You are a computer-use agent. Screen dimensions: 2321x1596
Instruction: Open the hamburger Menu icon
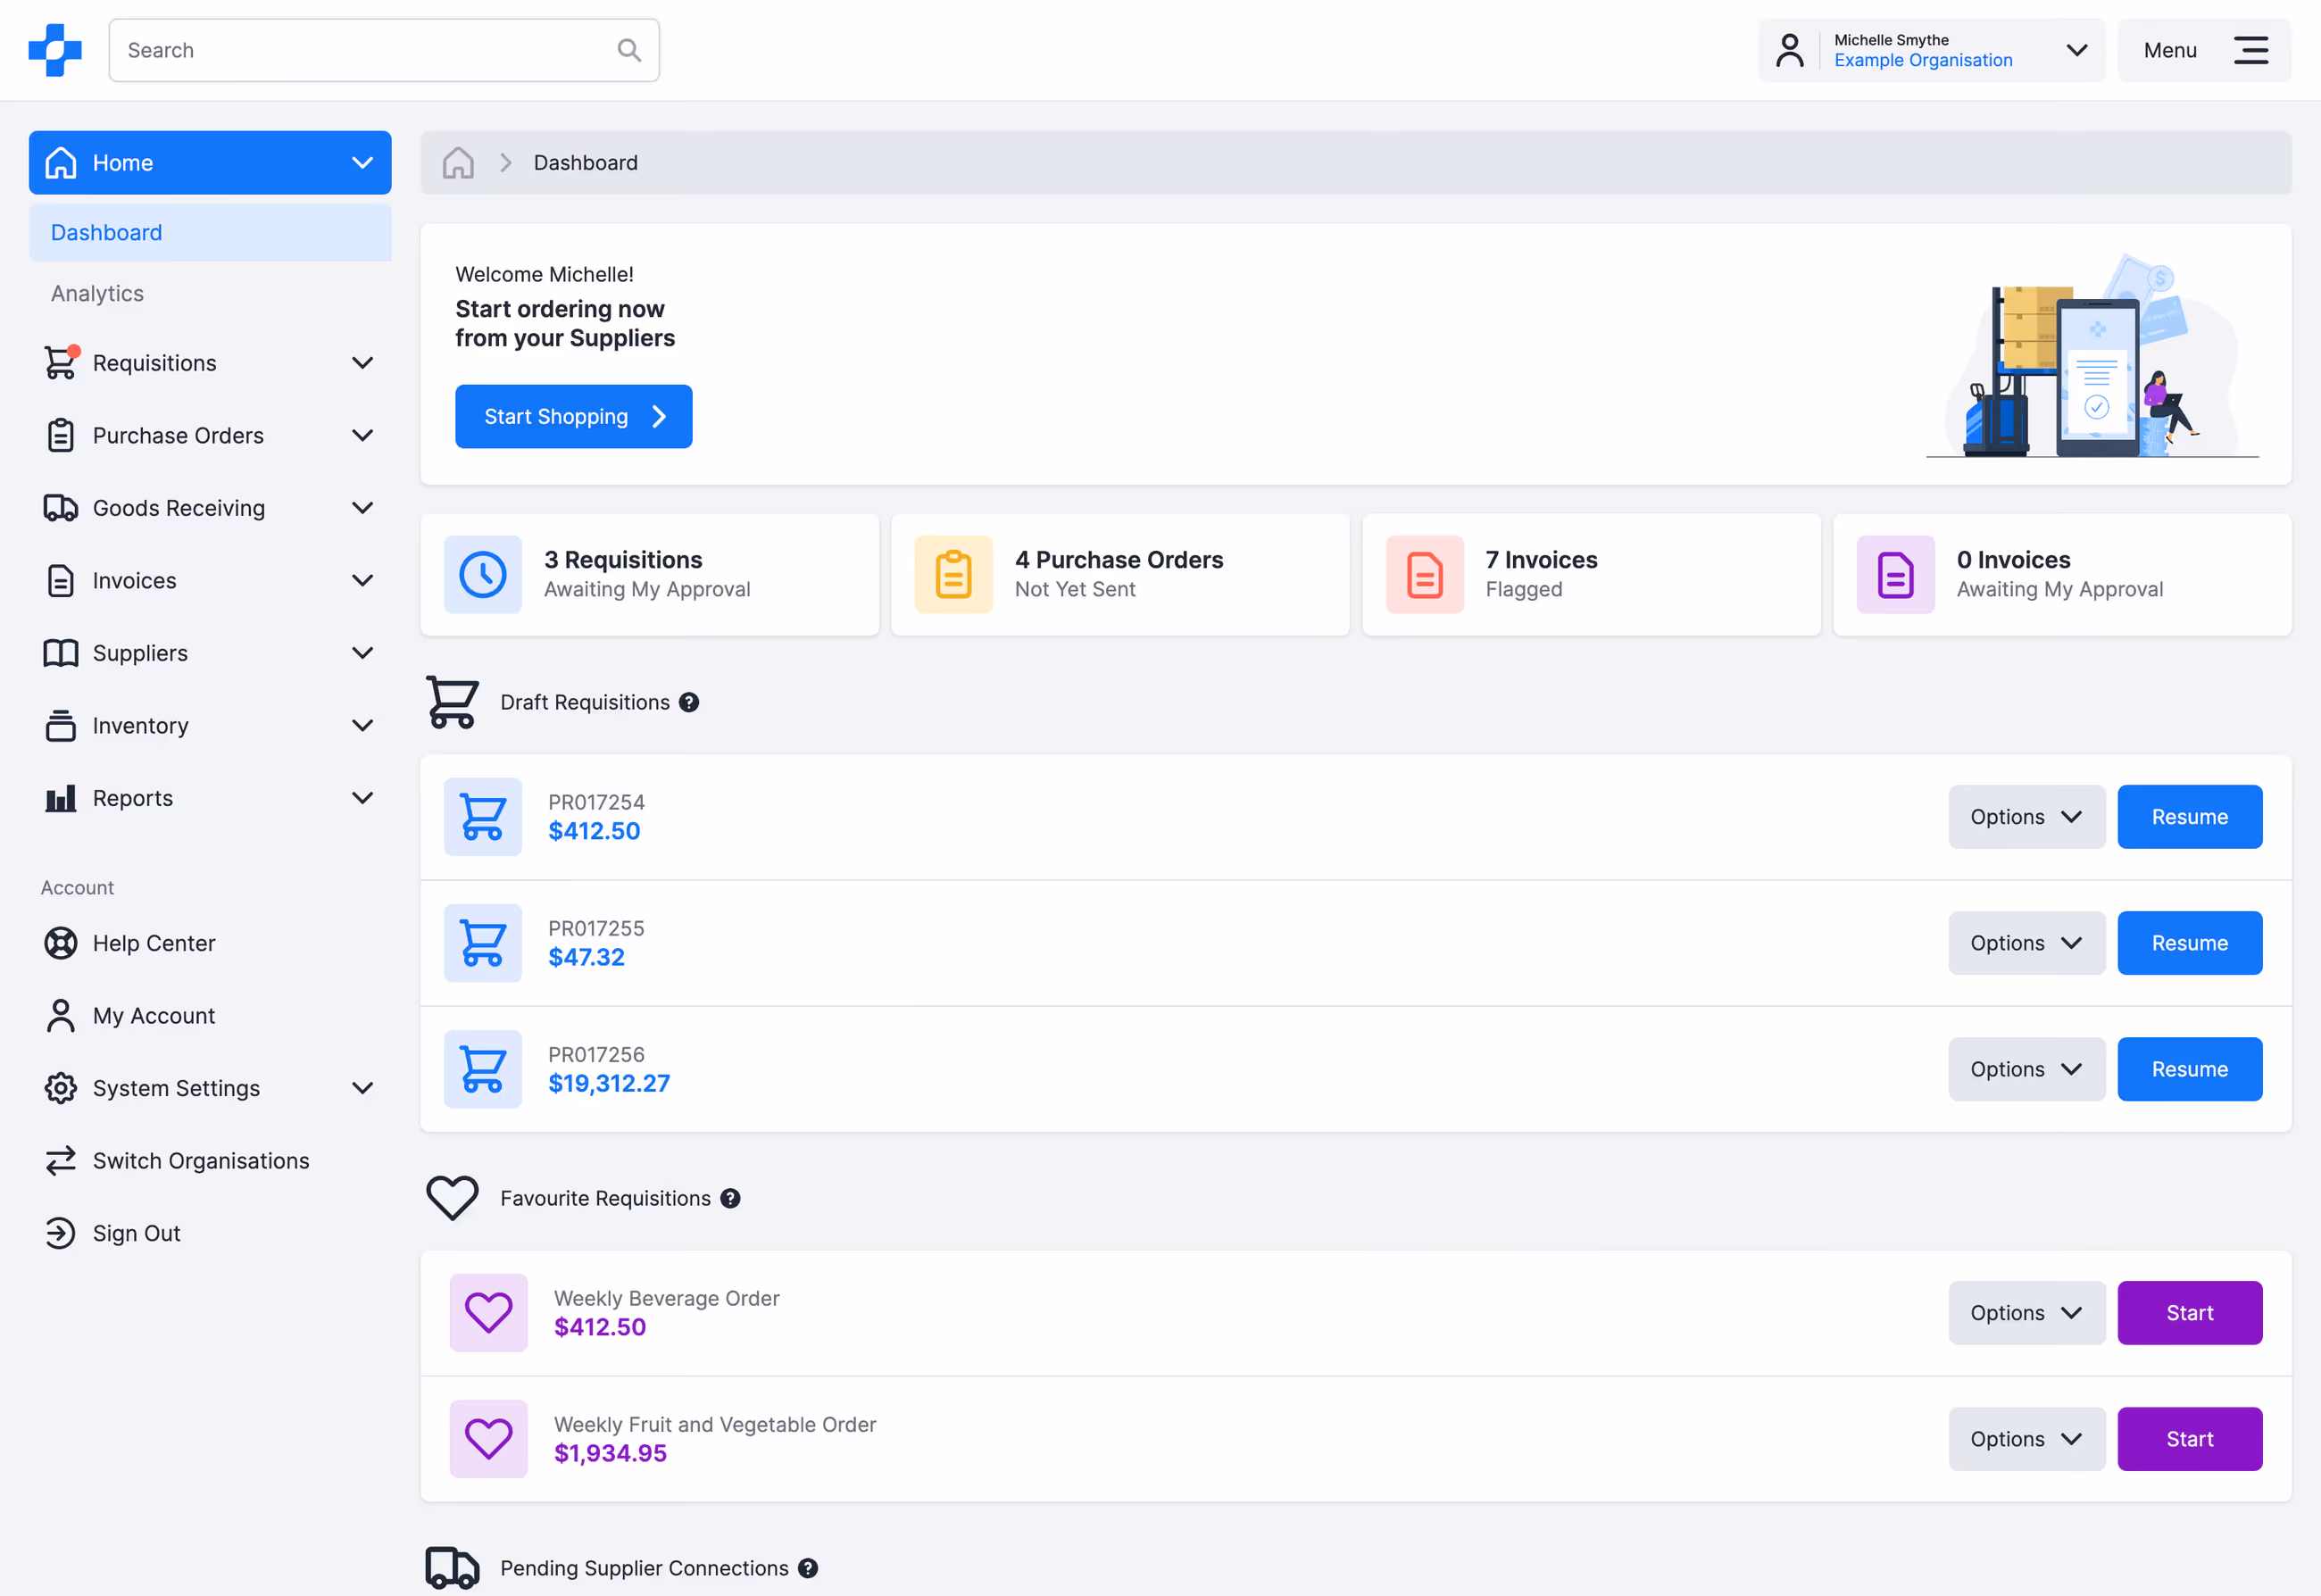(x=2251, y=50)
